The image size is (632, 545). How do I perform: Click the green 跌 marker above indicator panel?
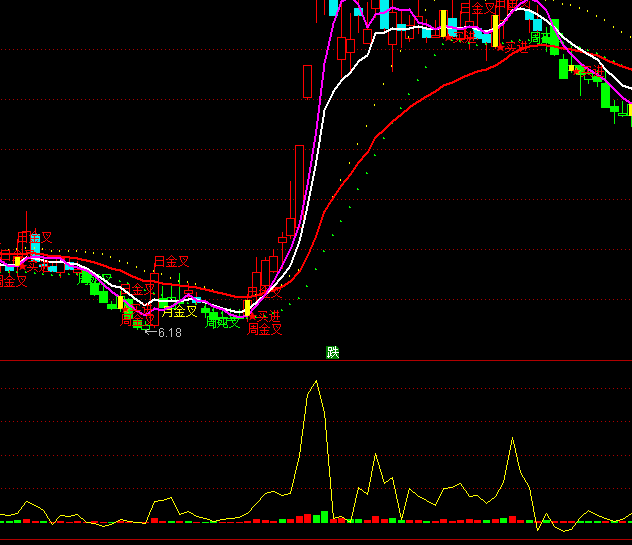click(333, 352)
